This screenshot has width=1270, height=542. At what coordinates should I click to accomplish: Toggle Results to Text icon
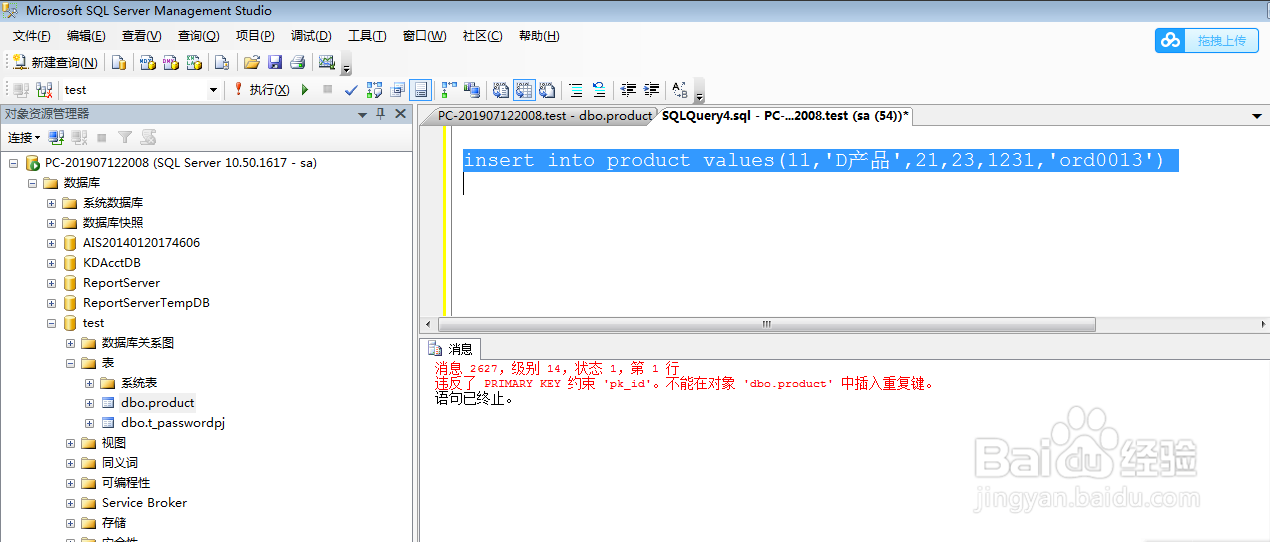502,90
